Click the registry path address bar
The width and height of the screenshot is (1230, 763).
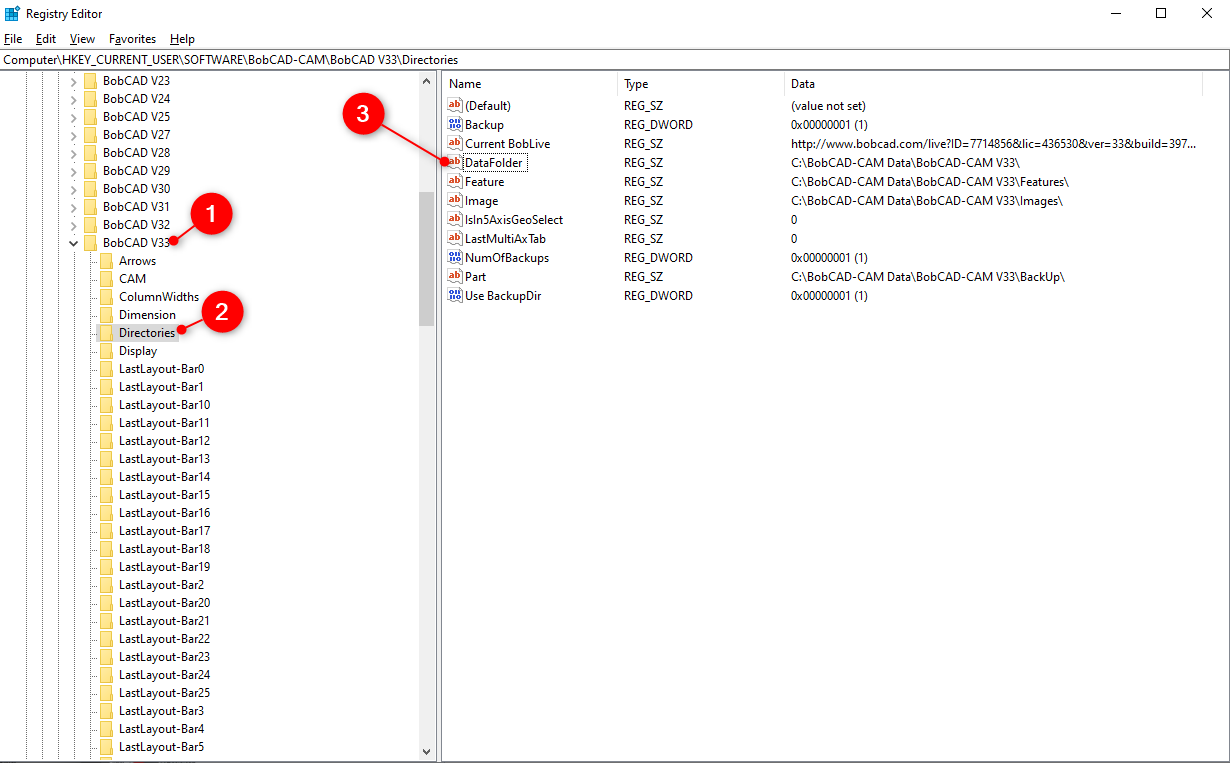[x=614, y=60]
